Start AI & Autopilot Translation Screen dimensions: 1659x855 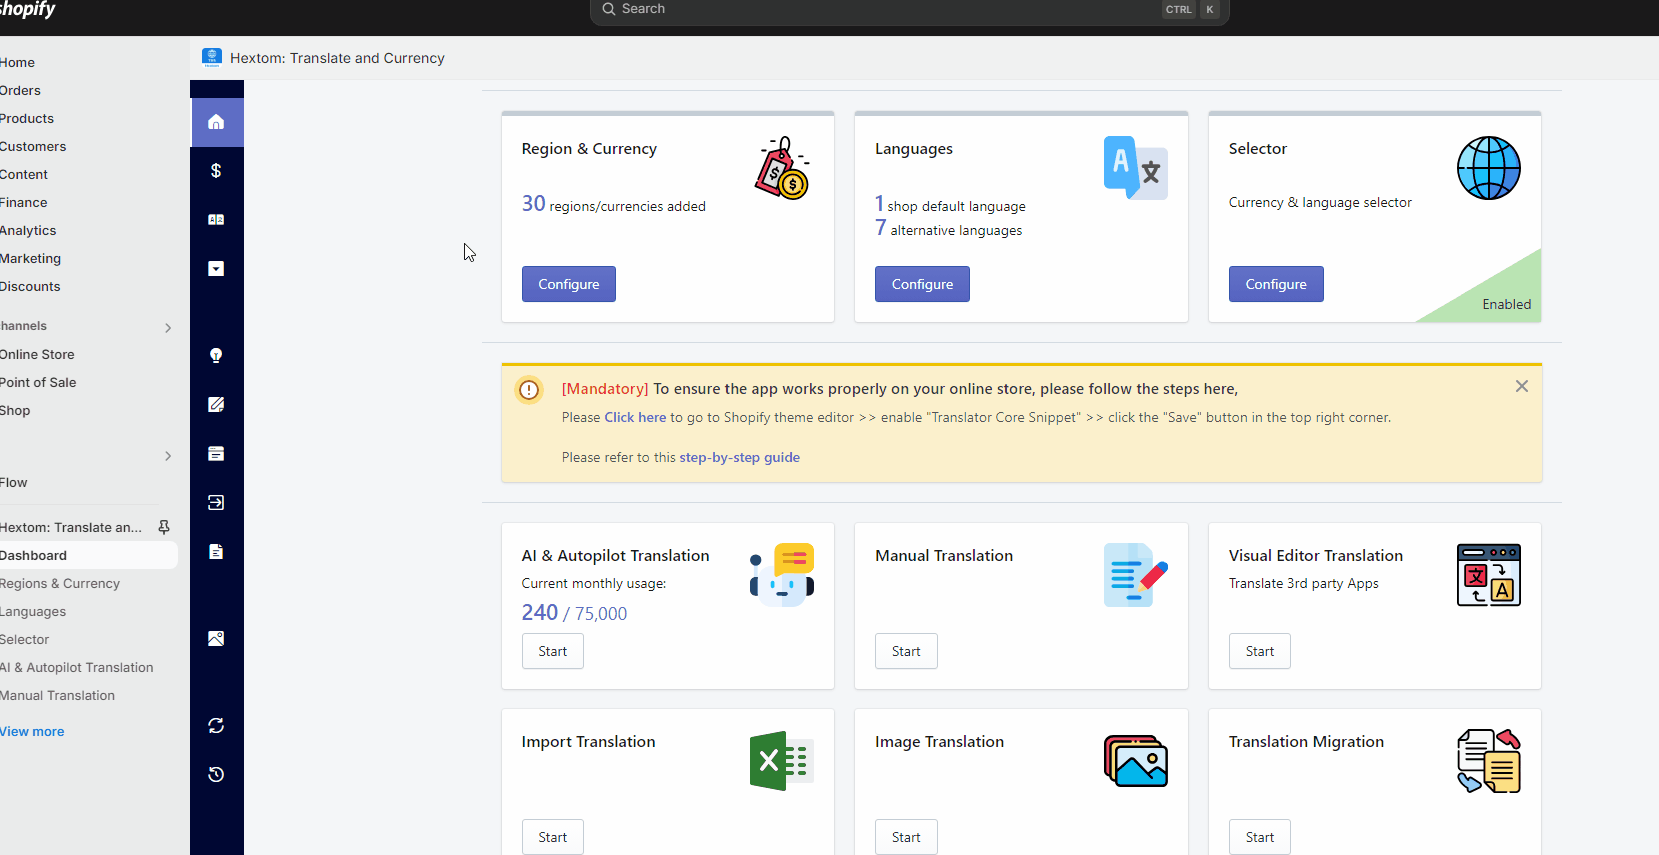click(x=553, y=651)
